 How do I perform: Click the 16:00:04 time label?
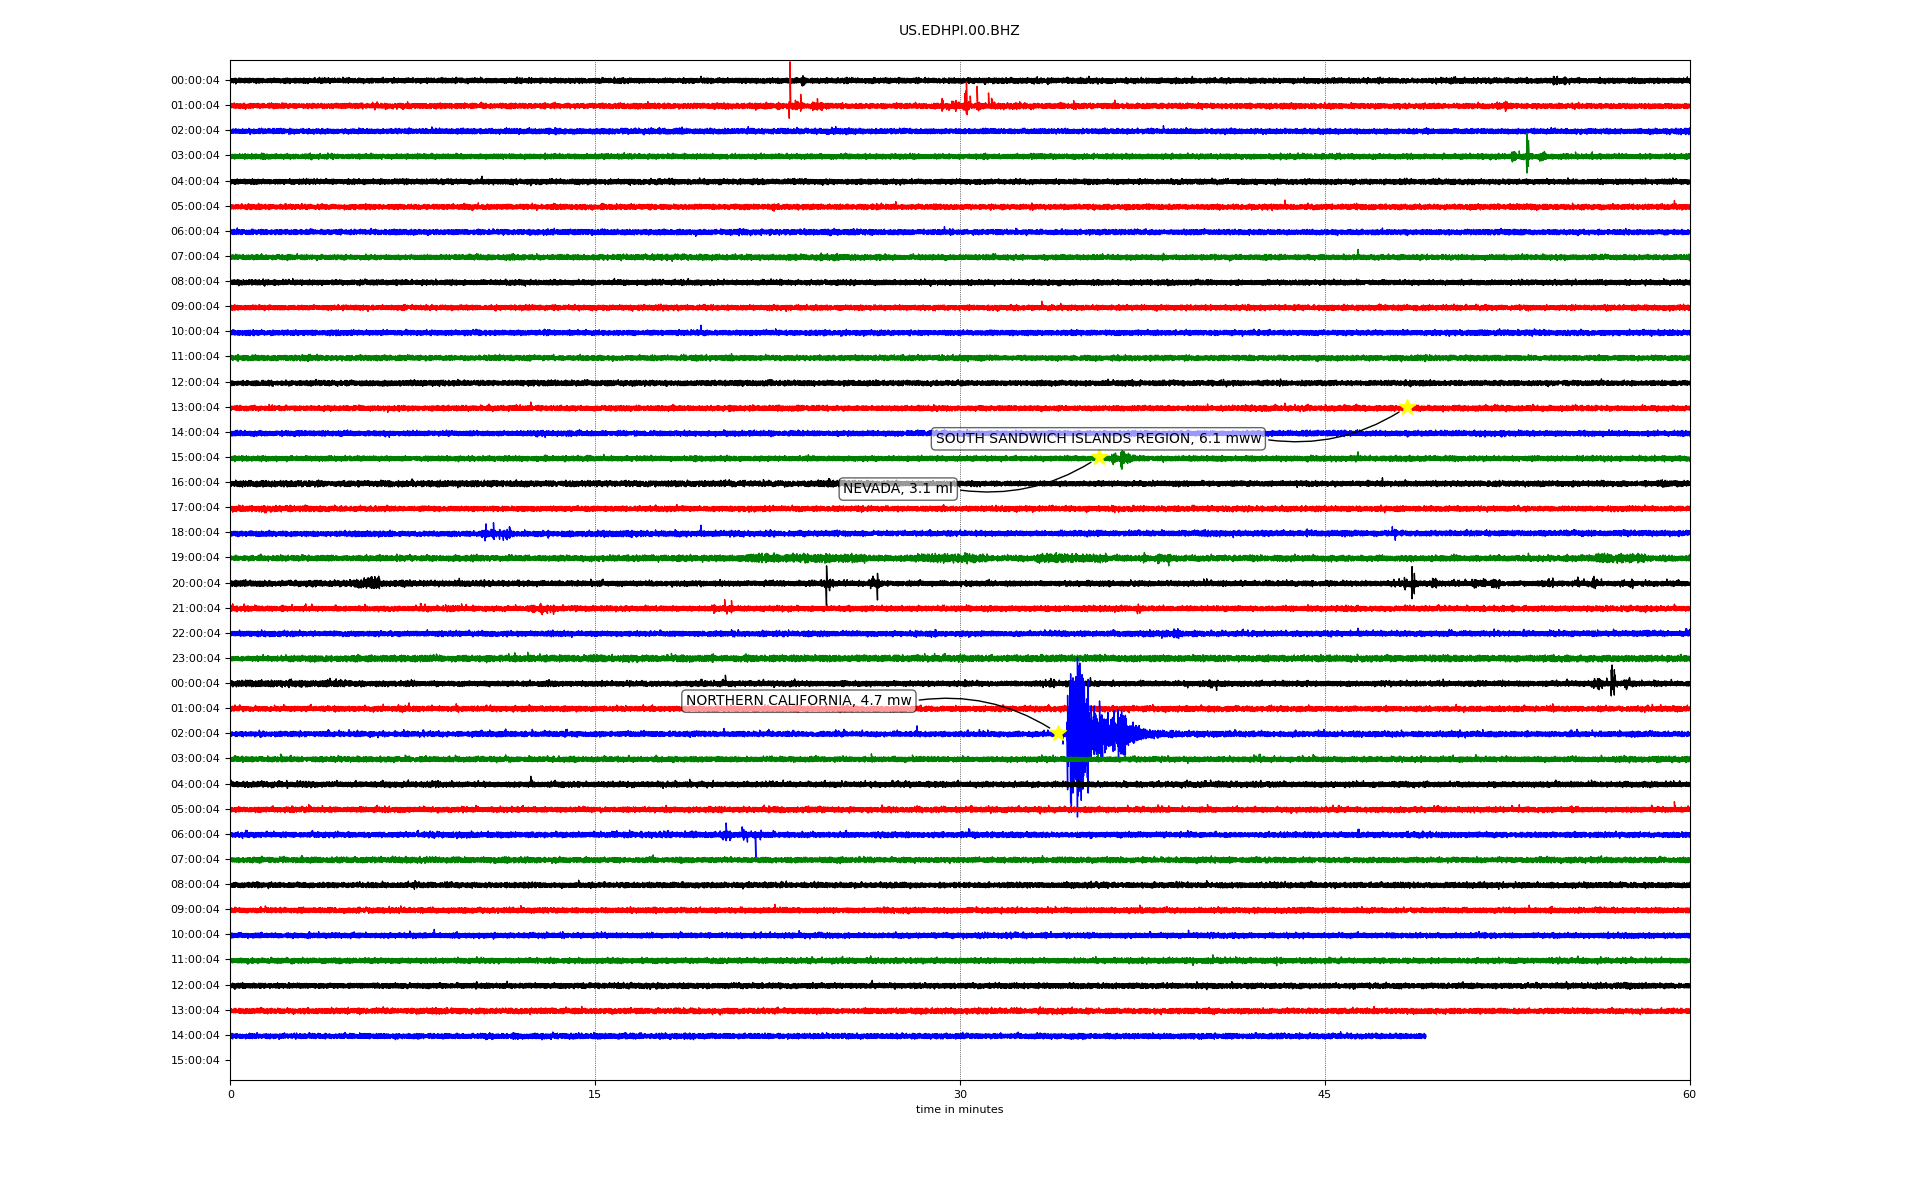point(195,483)
